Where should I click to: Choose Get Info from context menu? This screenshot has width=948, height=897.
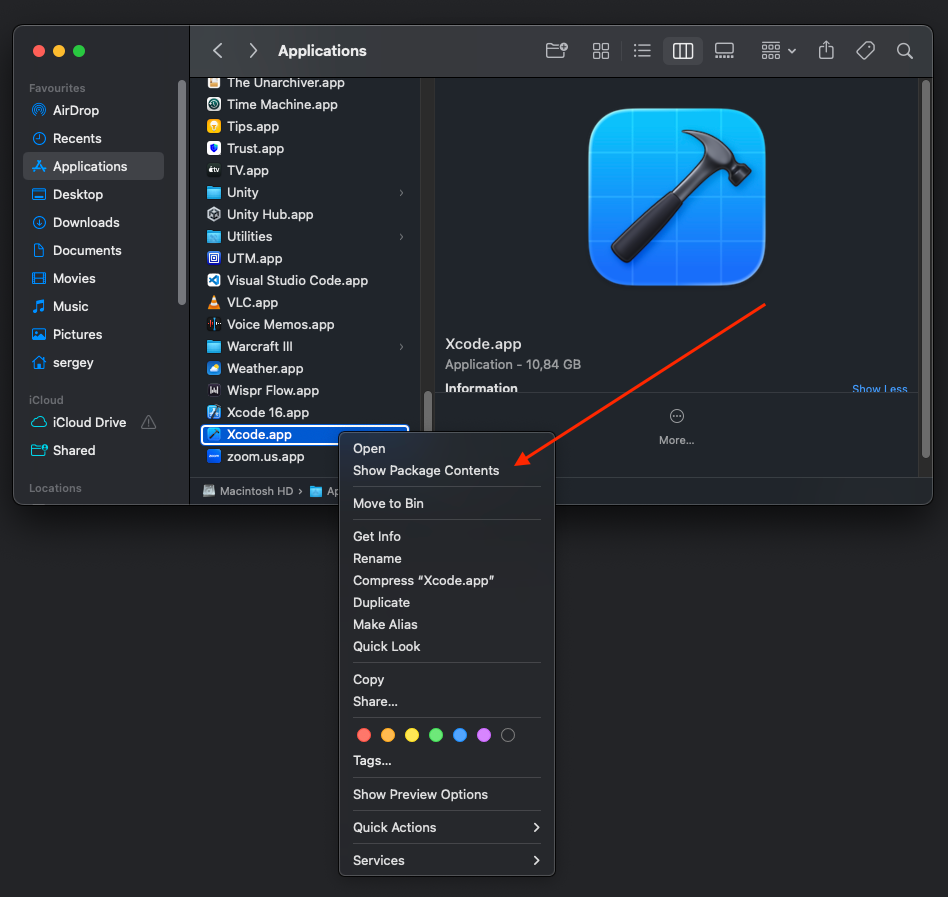coord(447,537)
